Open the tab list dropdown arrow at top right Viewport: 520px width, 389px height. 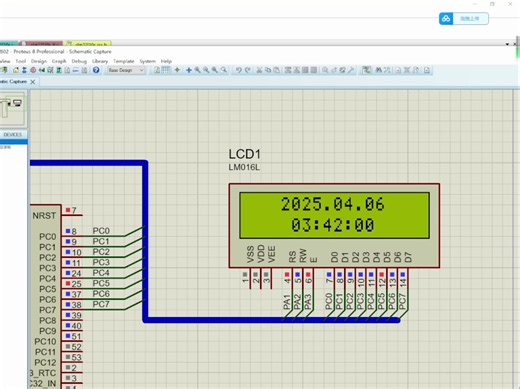pos(507,44)
